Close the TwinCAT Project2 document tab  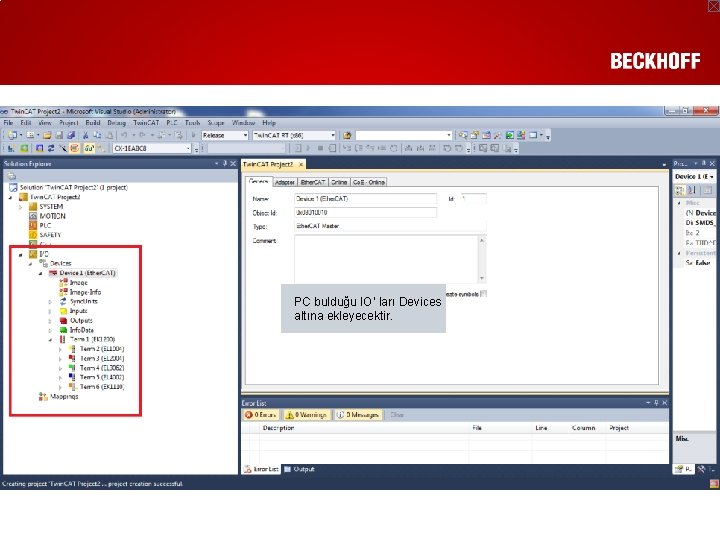pos(301,164)
